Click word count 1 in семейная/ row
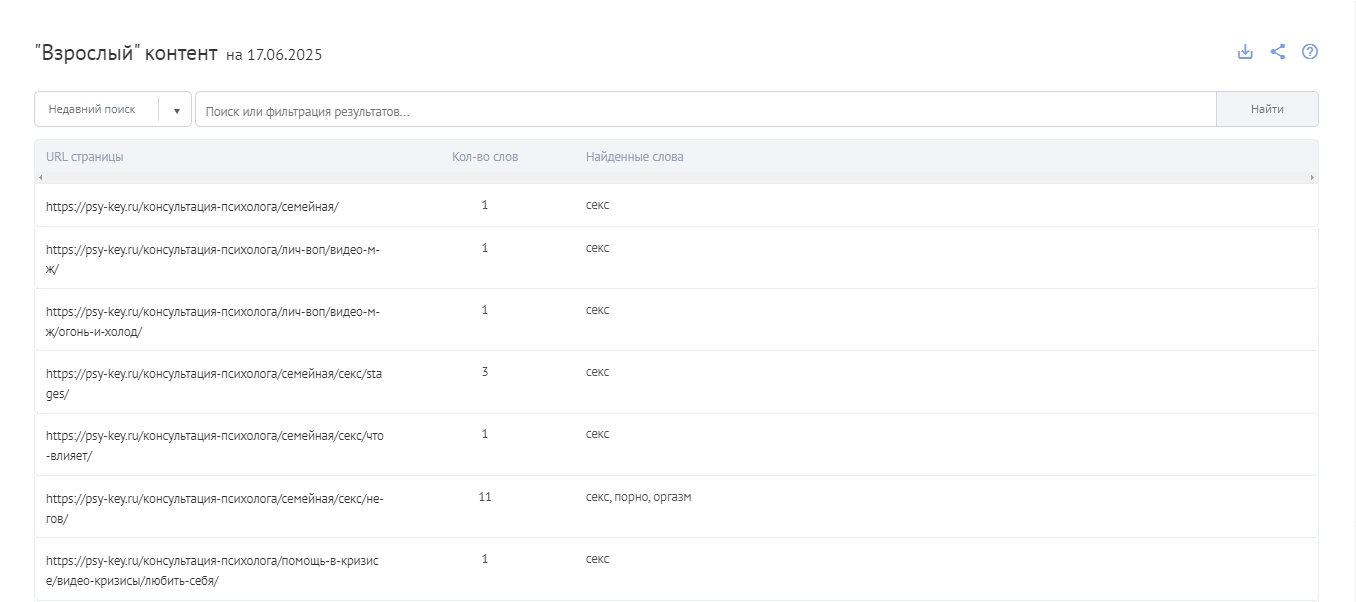Viewport: 1356px width, 602px height. (x=485, y=205)
